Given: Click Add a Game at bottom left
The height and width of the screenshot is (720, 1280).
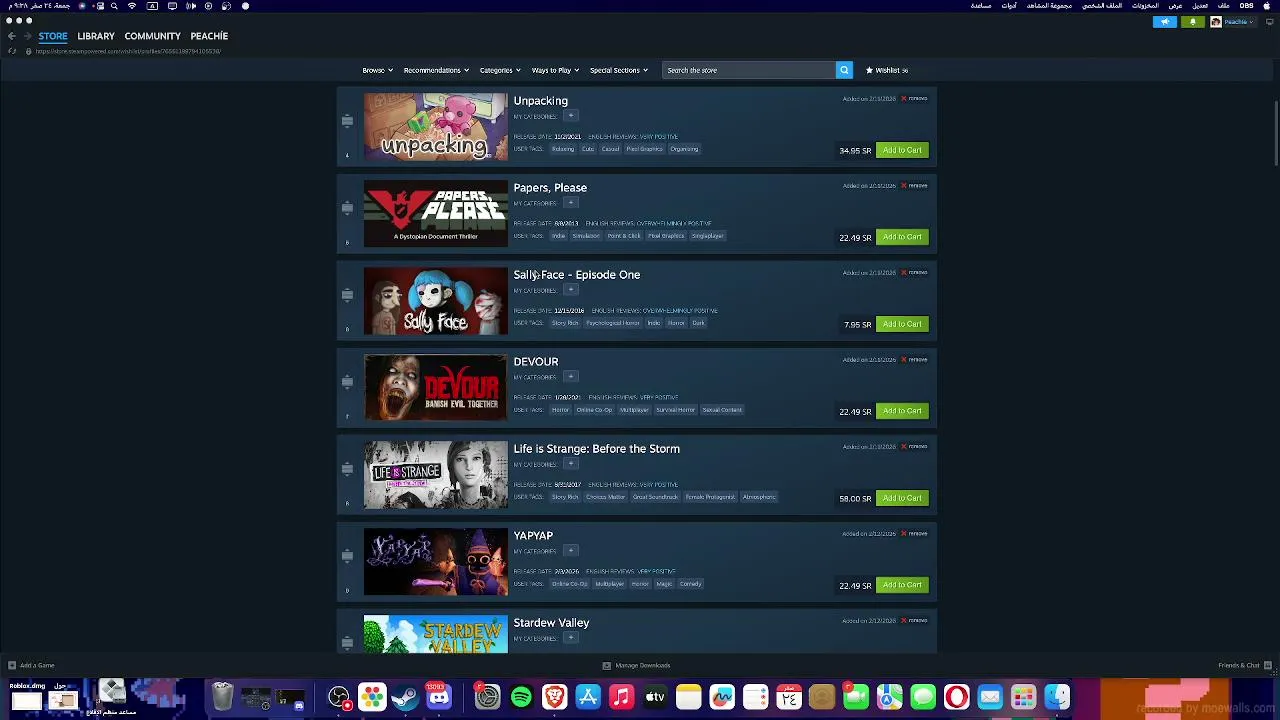Looking at the screenshot, I should click(x=32, y=665).
